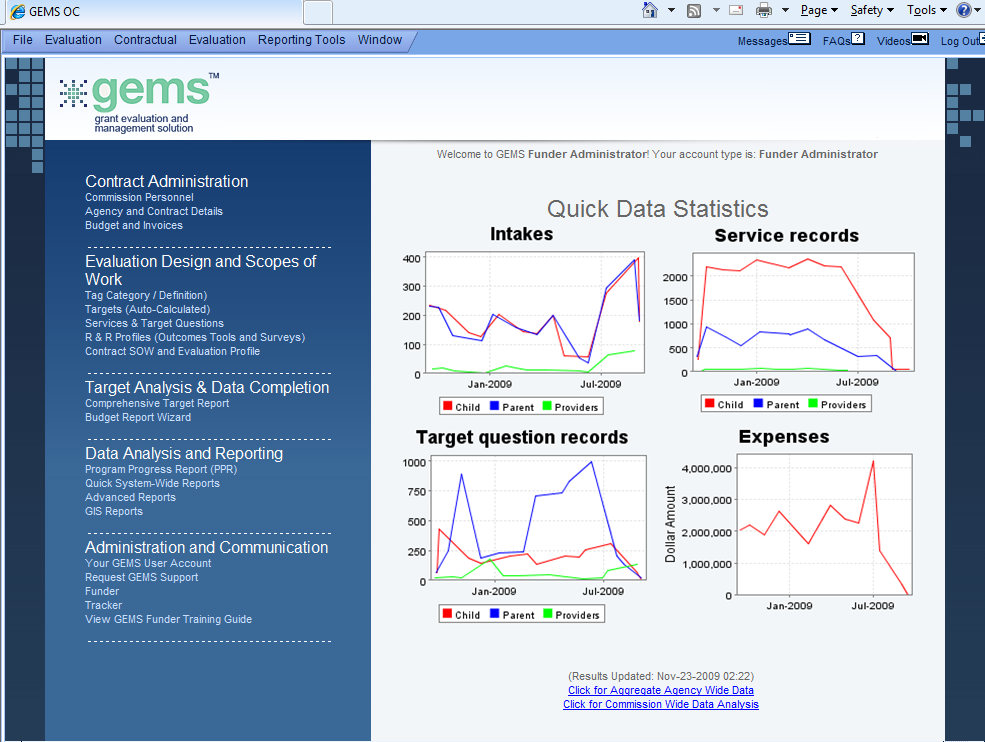Screen dimensions: 985x742
Task: Open the Contractual menu
Action: coord(145,40)
